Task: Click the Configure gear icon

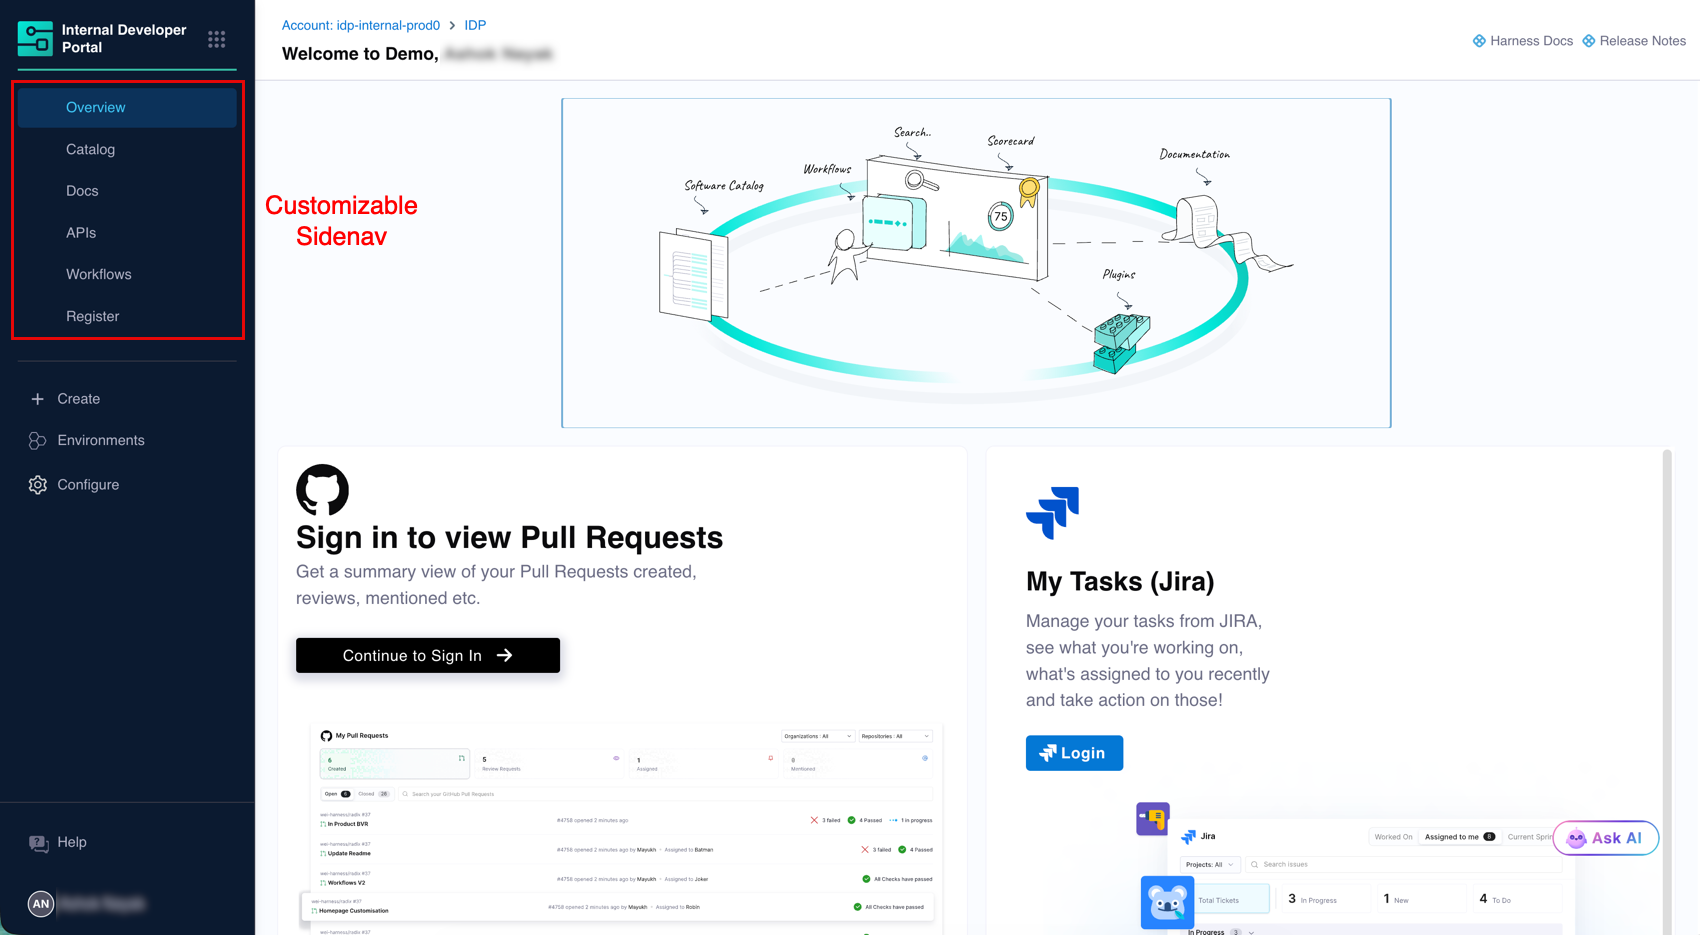Action: point(37,485)
